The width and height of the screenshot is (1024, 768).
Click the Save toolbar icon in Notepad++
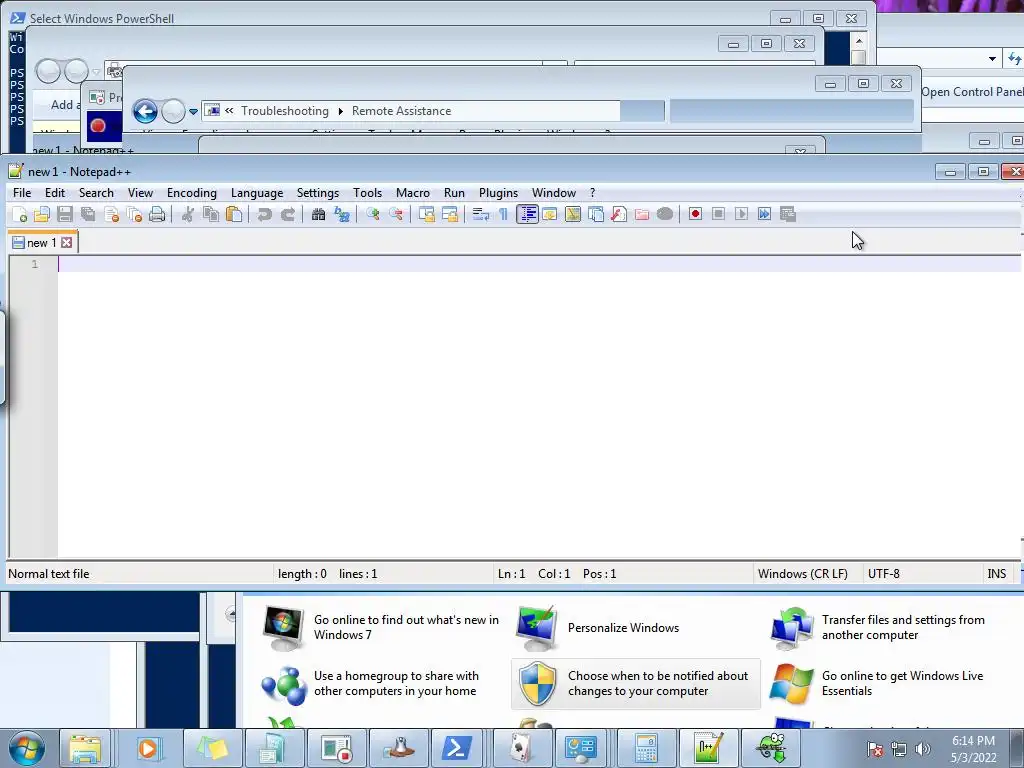[x=65, y=214]
